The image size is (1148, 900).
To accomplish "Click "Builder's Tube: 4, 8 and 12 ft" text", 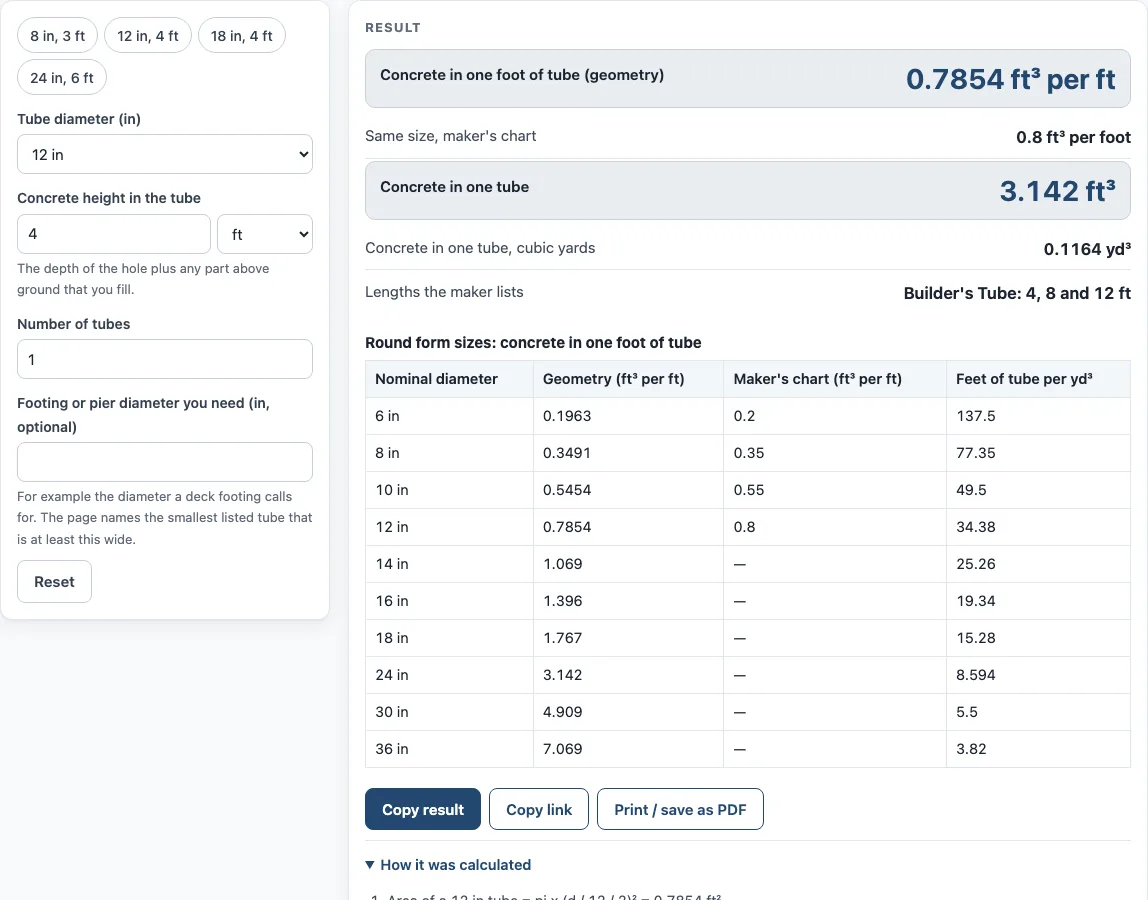I will click(1017, 294).
